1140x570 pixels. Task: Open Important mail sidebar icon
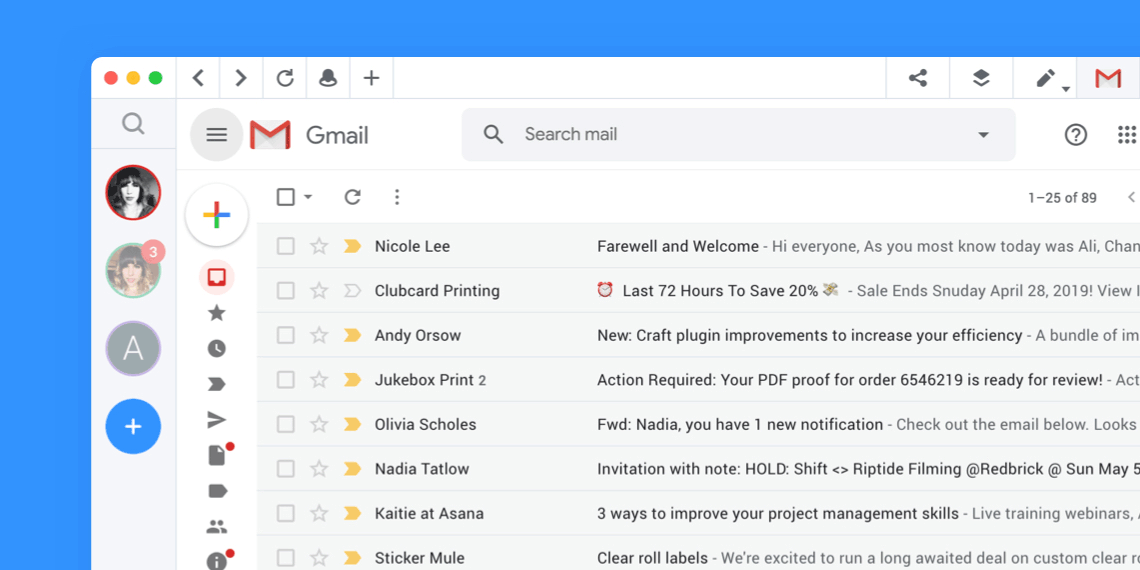point(217,385)
